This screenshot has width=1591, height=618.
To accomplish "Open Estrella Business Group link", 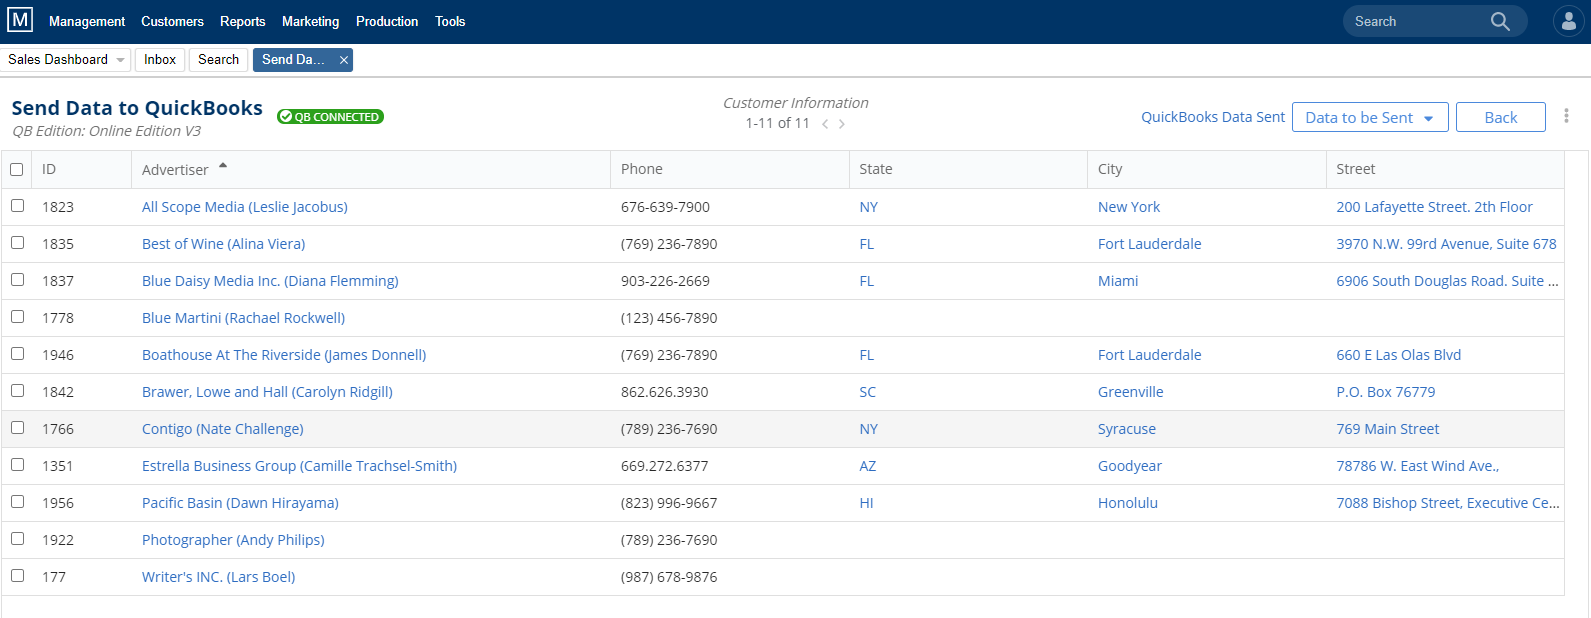I will tap(299, 466).
